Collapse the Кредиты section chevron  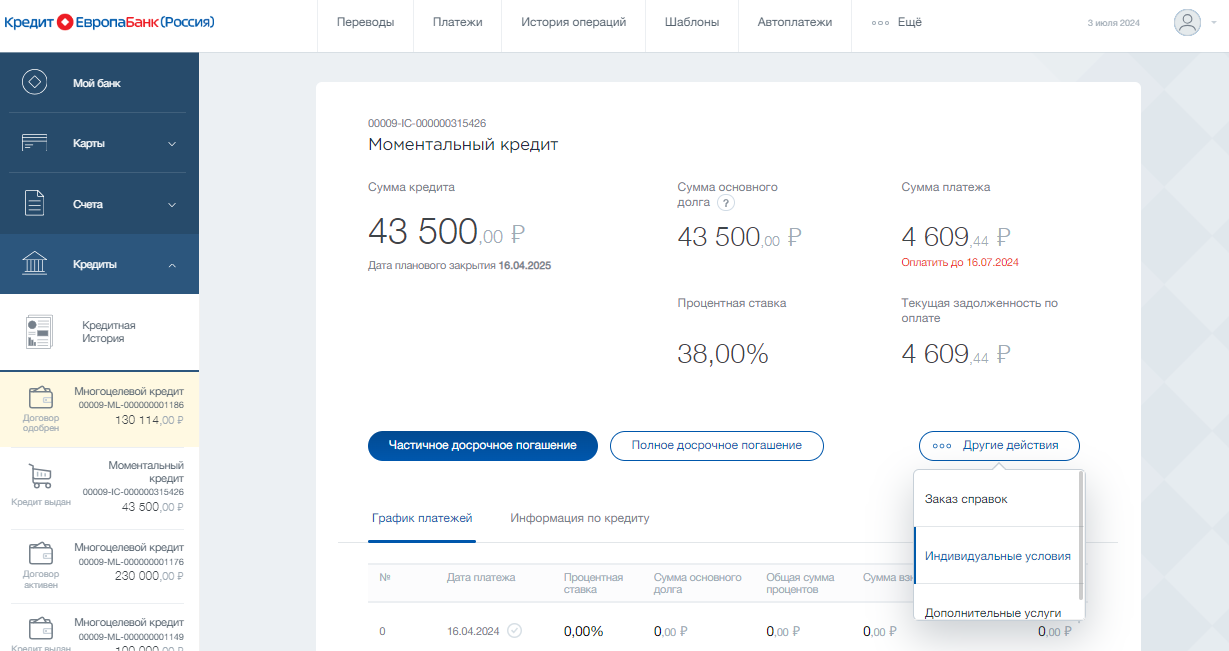172,265
